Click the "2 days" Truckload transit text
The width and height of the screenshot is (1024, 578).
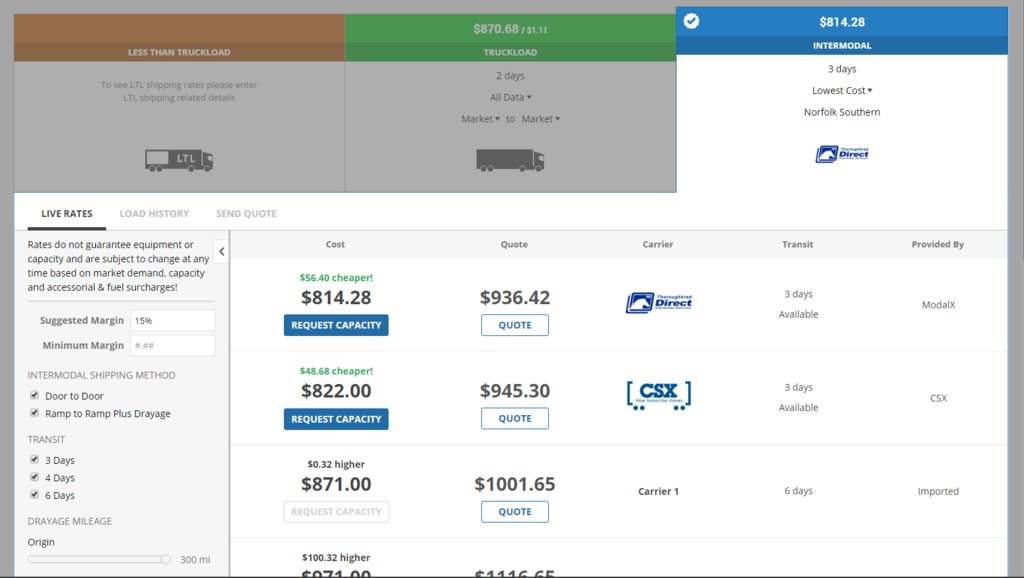point(510,76)
